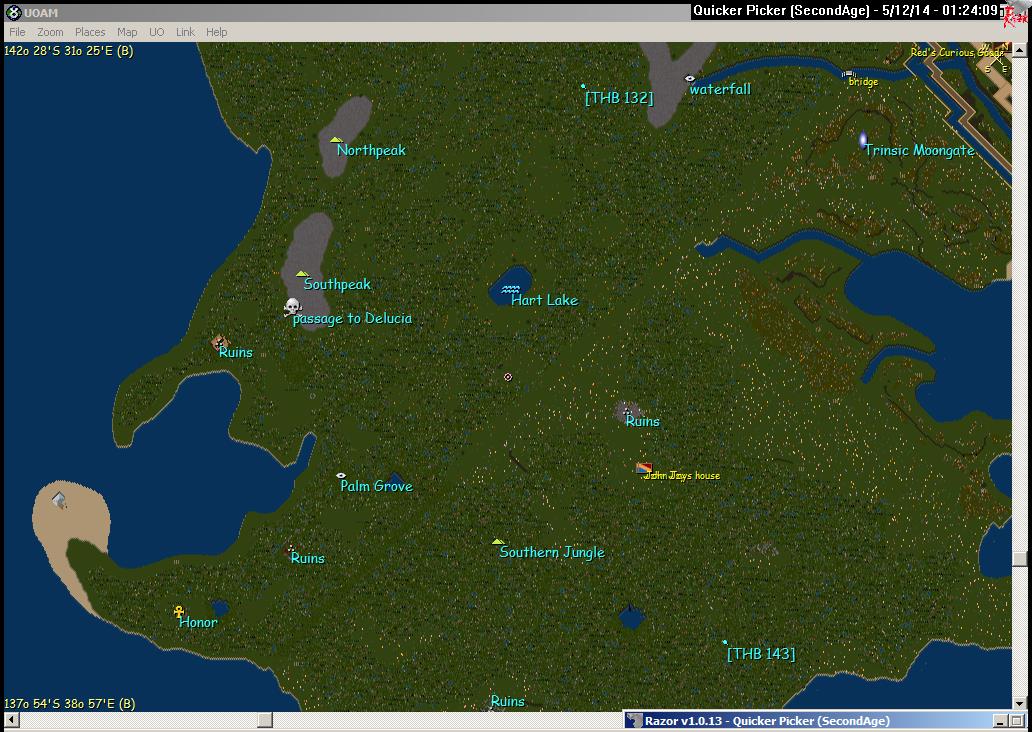The width and height of the screenshot is (1032, 732).
Task: Open the Zoom menu
Action: point(50,32)
